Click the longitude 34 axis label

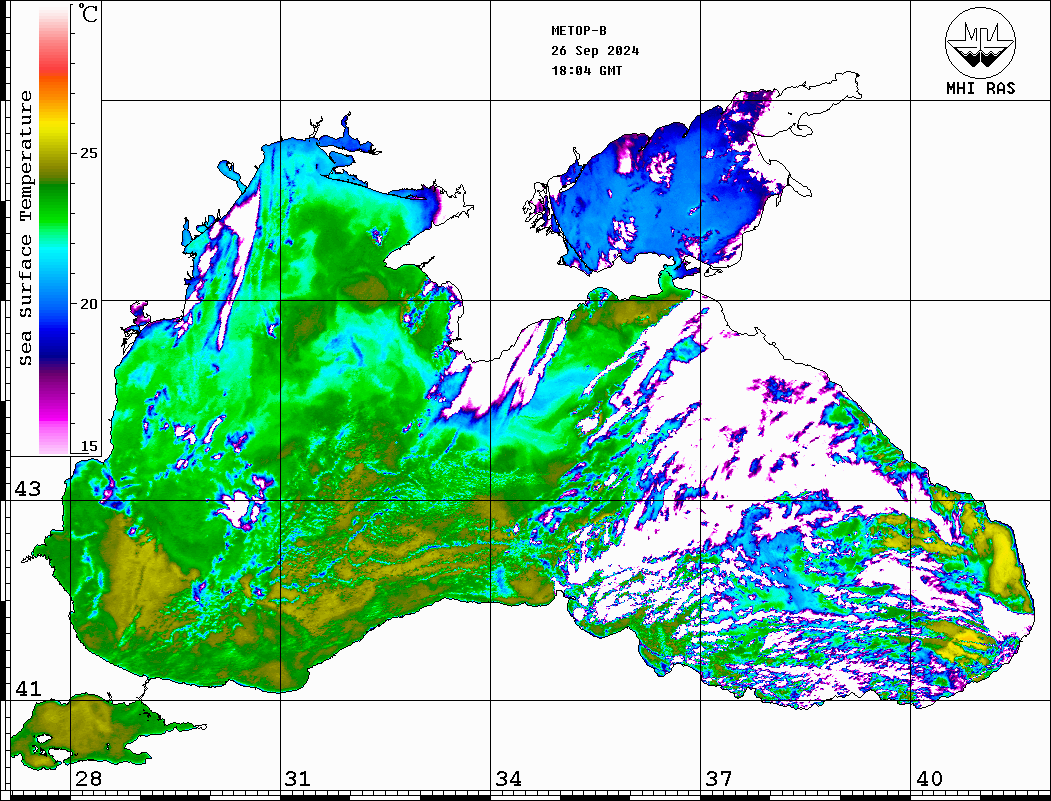click(x=508, y=779)
